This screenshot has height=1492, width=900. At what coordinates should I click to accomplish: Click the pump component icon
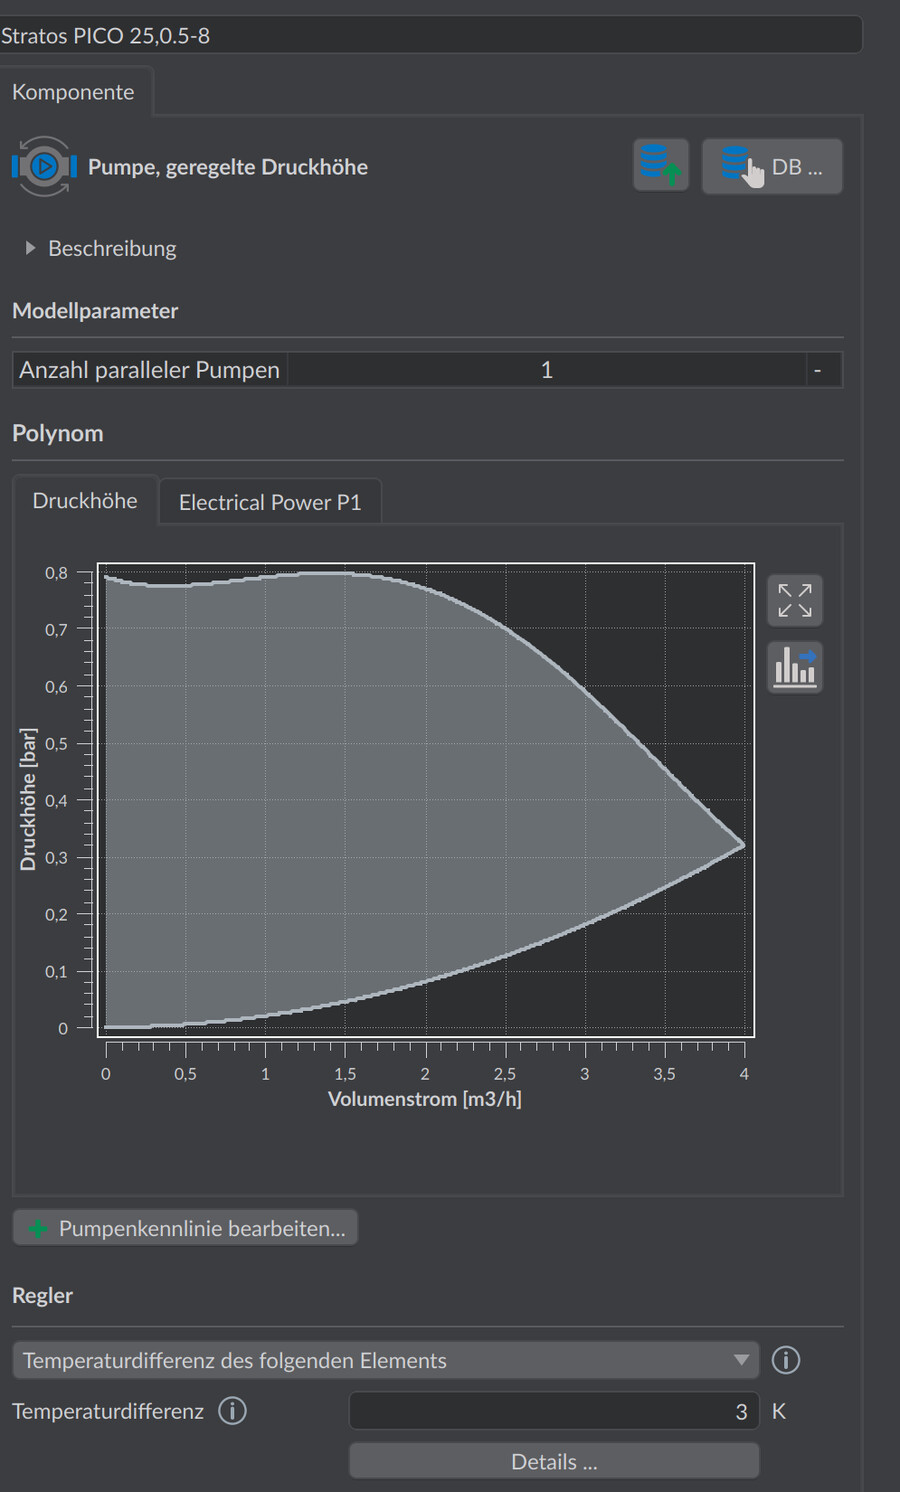point(44,166)
